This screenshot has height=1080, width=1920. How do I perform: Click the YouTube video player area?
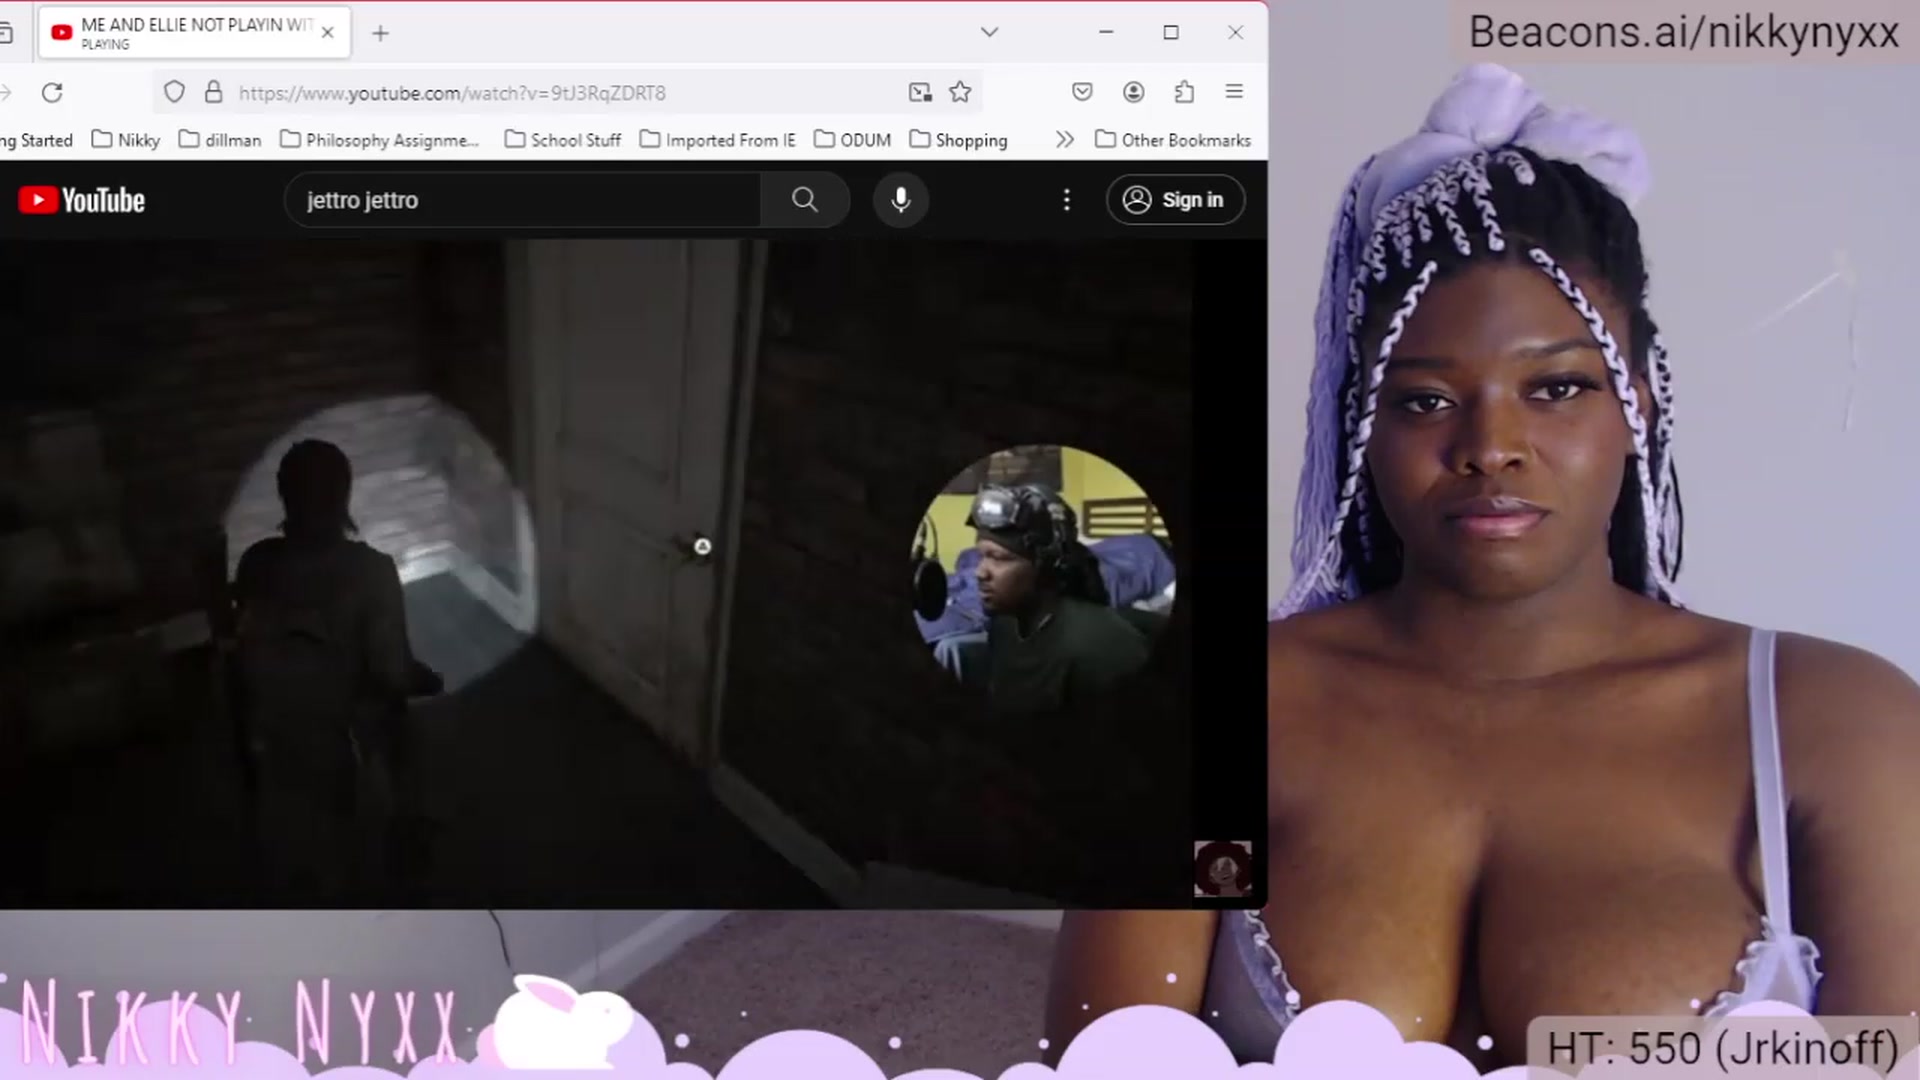click(633, 574)
